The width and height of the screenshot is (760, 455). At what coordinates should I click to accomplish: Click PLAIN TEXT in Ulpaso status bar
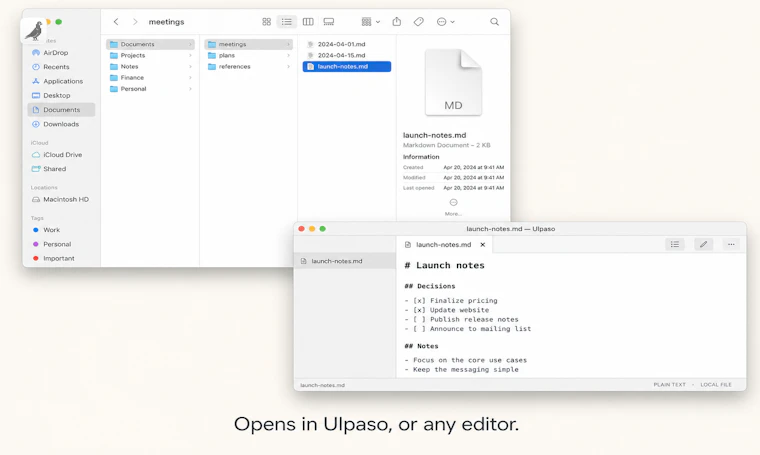coord(669,385)
